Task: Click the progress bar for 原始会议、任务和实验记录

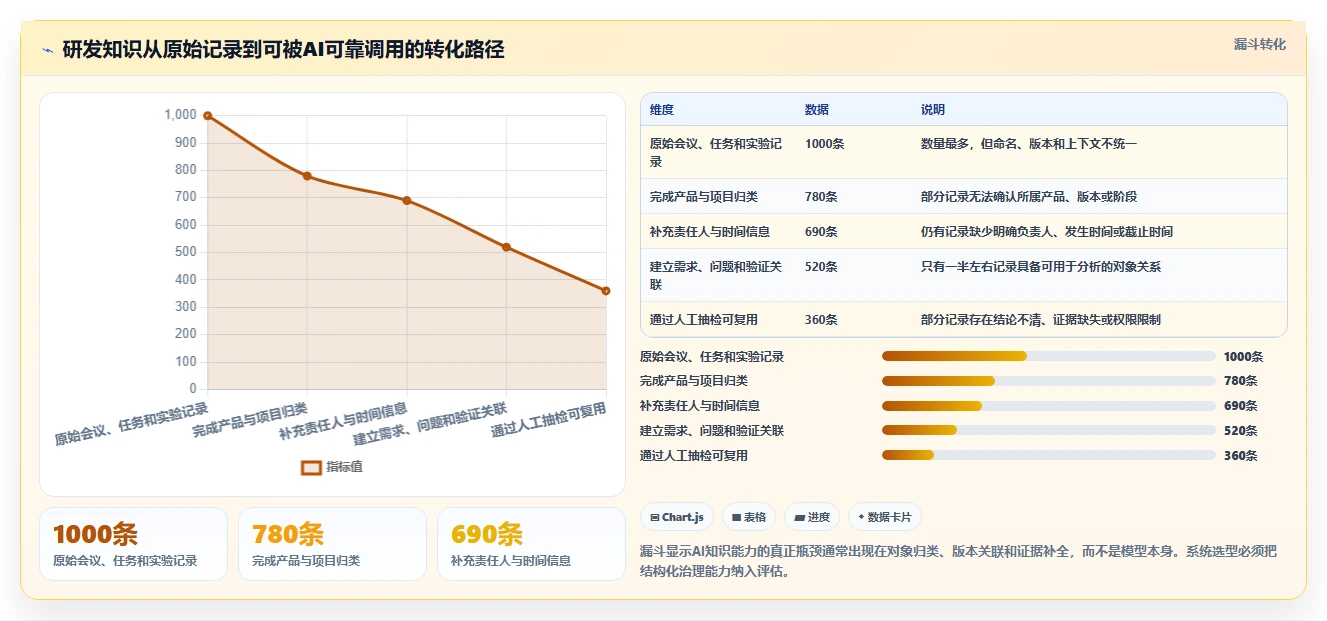Action: click(x=1049, y=356)
